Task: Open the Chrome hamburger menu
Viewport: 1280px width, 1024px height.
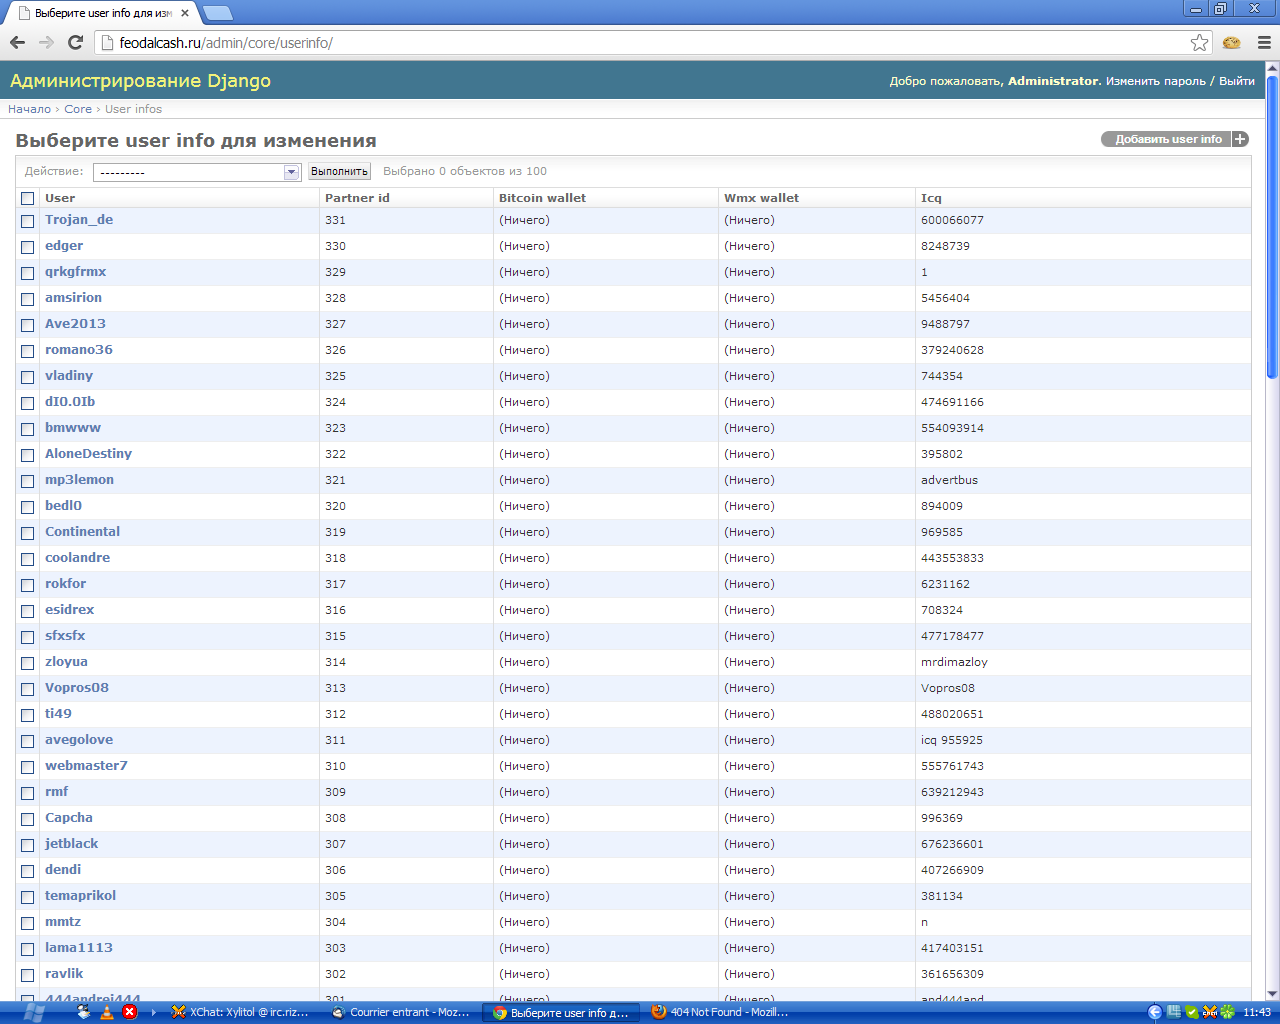Action: pos(1264,42)
